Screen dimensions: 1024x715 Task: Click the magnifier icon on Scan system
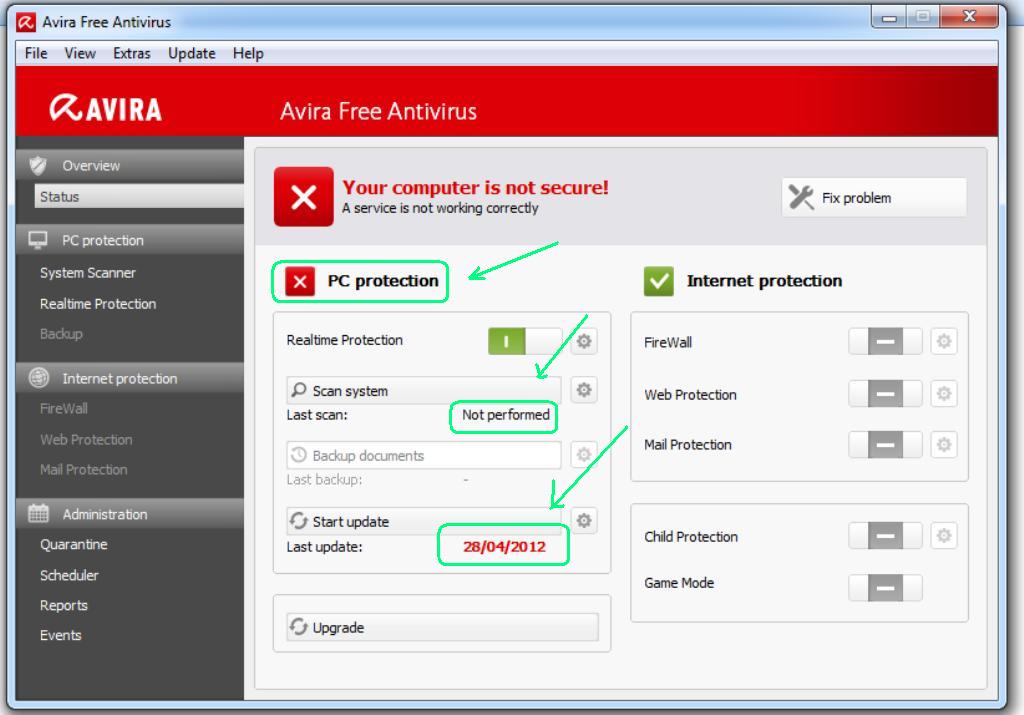(x=298, y=390)
